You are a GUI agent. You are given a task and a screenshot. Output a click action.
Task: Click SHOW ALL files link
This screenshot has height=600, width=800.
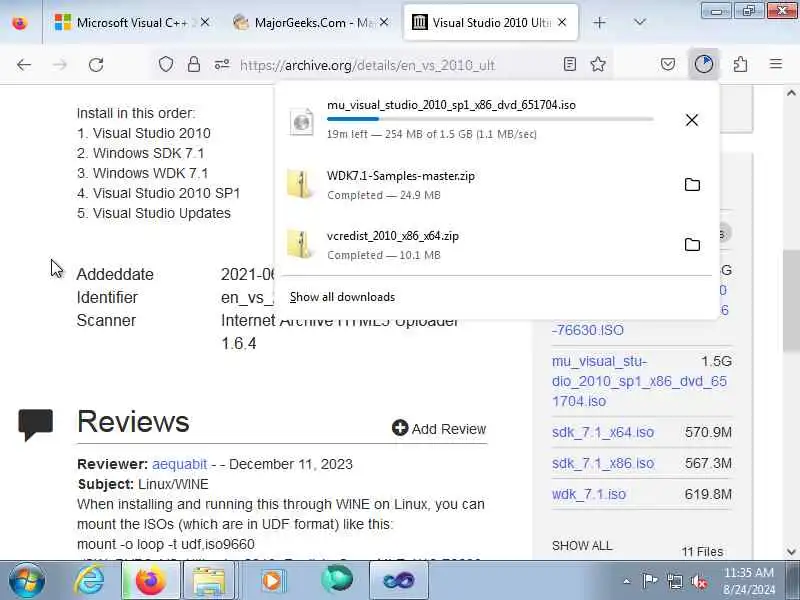point(582,545)
